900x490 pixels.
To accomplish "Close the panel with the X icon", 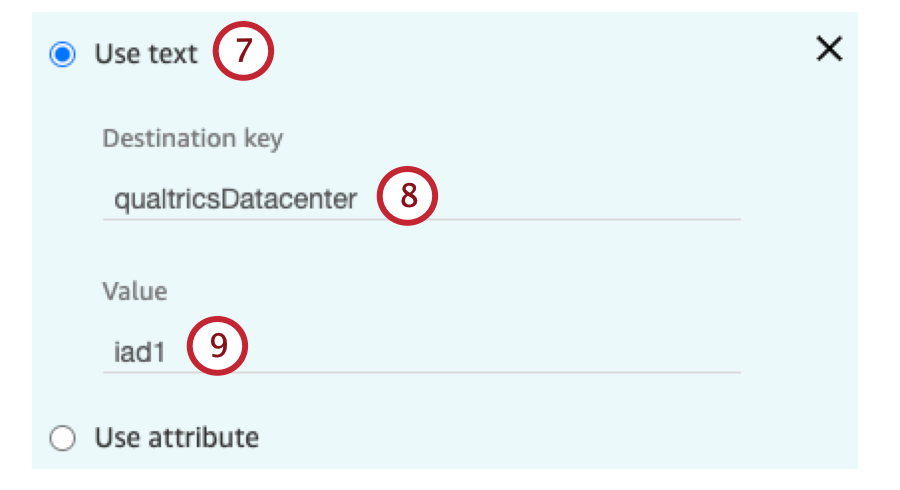I will [x=829, y=49].
